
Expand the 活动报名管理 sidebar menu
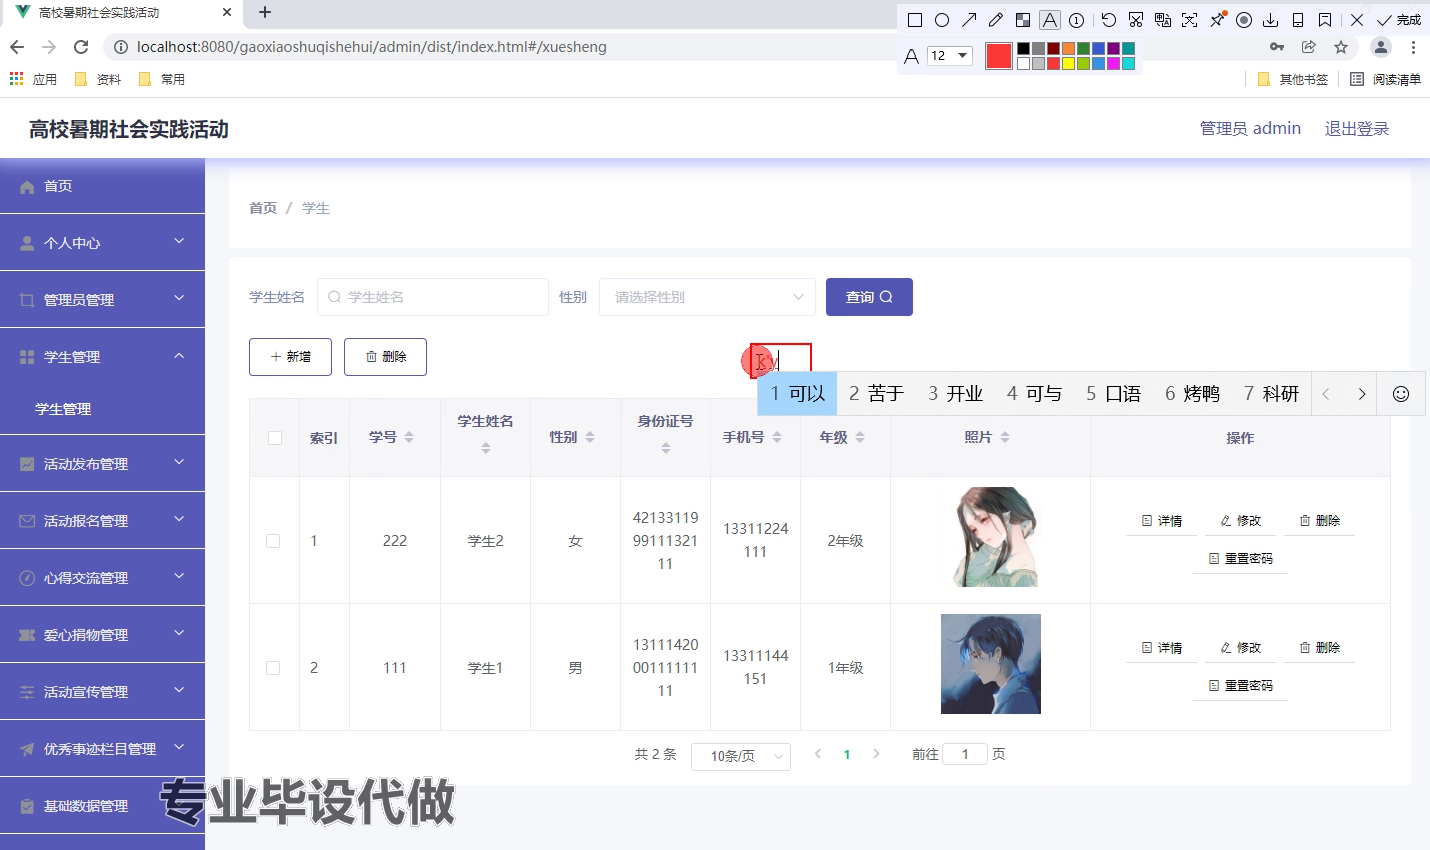pyautogui.click(x=102, y=521)
